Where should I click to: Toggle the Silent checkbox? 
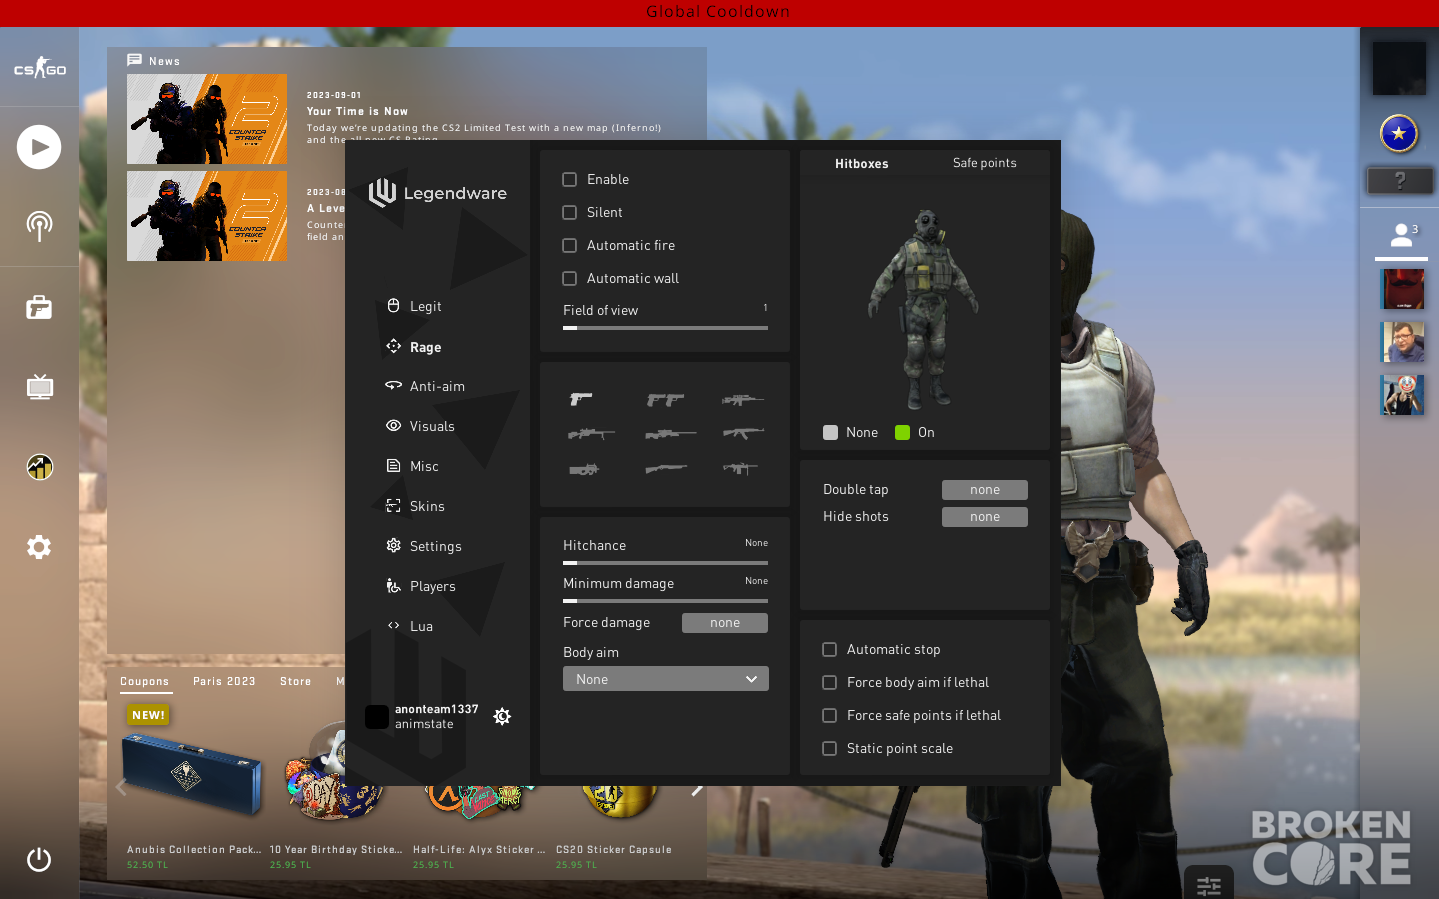570,213
